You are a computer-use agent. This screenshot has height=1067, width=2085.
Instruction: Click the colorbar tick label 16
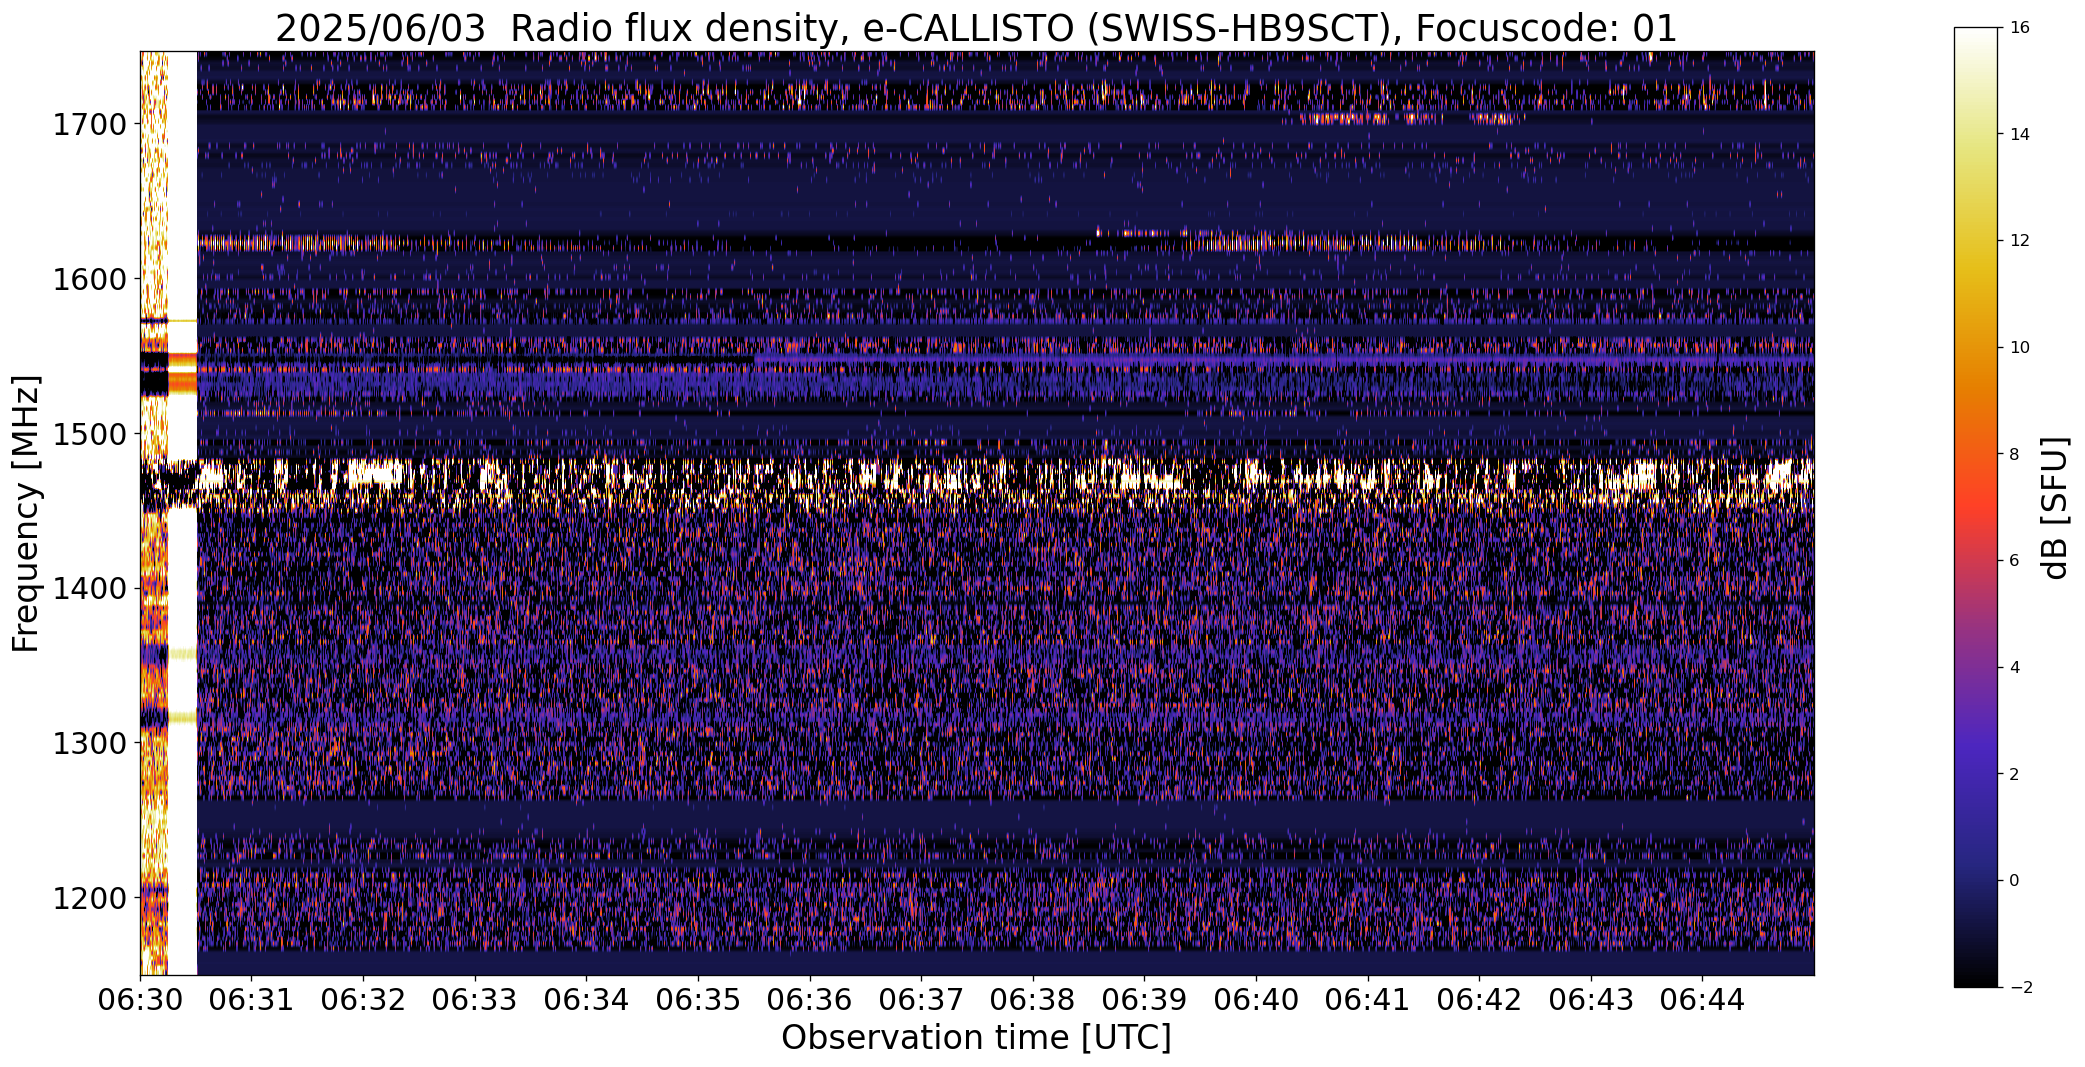tap(2019, 28)
